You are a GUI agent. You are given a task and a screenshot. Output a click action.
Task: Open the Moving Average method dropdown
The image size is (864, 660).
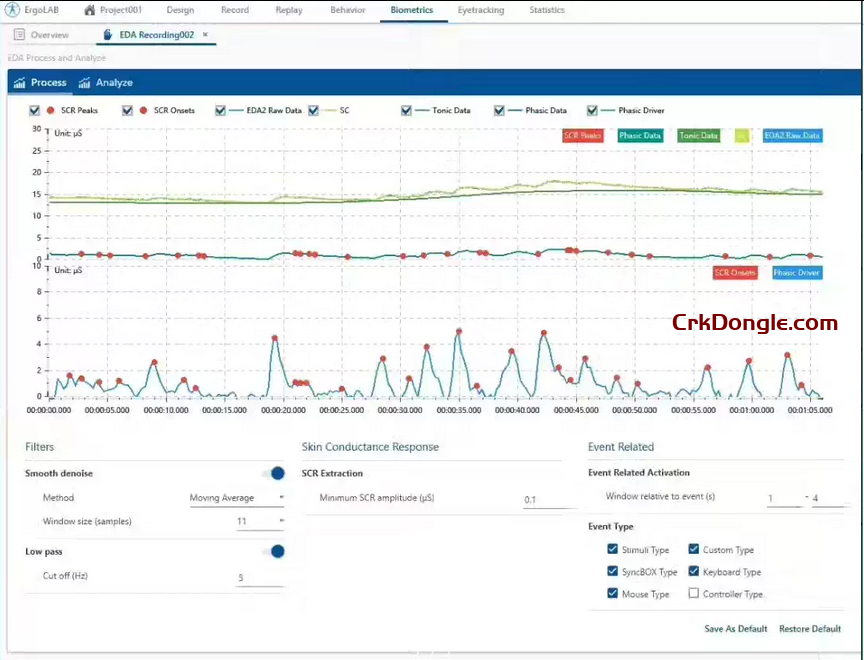click(237, 497)
